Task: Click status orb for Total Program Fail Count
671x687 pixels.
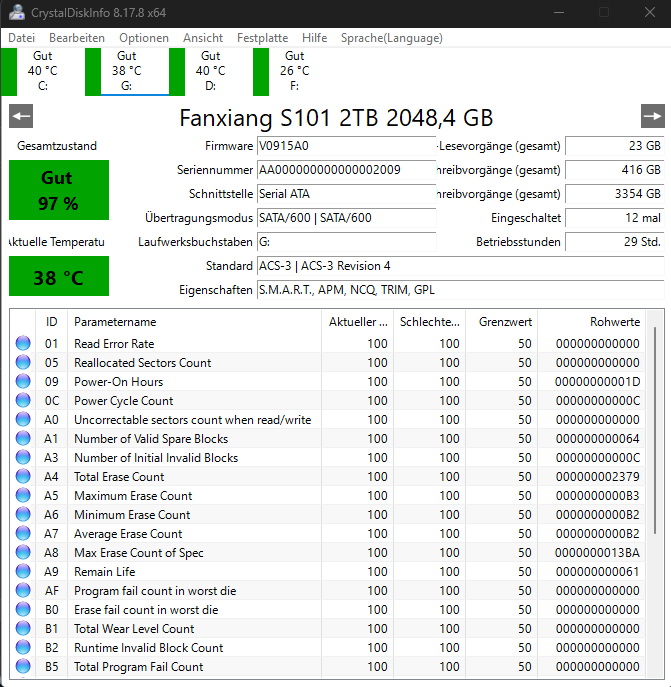Action: [x=23, y=666]
